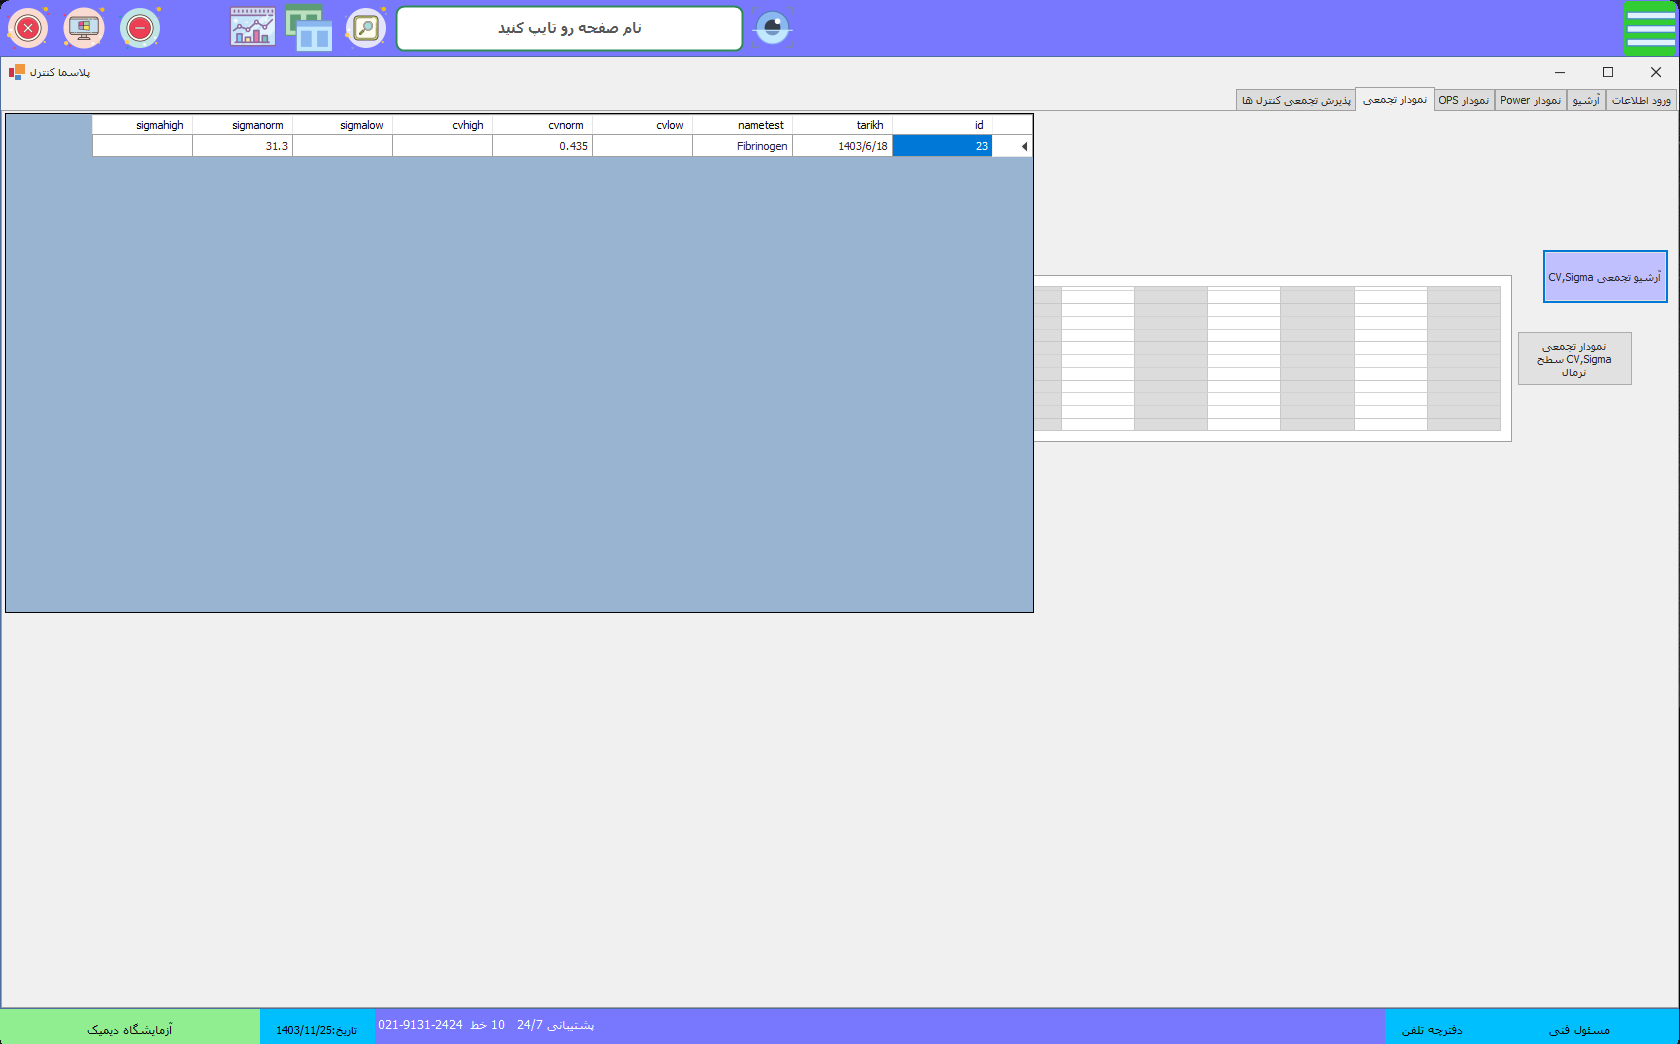Click the آرشیو تجمعی CV,Sigma button
This screenshot has width=1680, height=1044.
(x=1605, y=277)
